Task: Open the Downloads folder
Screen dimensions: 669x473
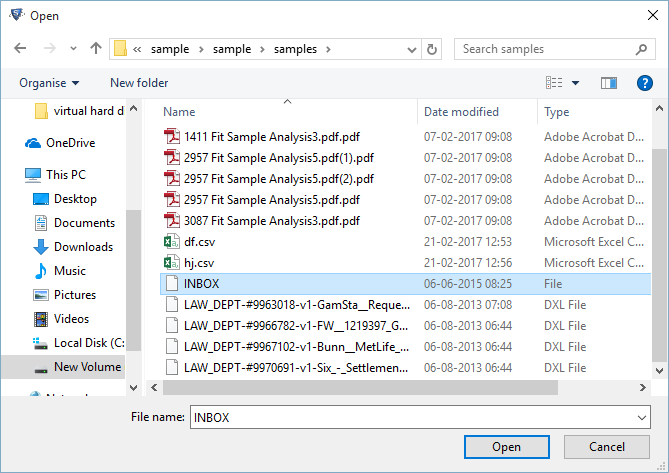Action: coord(73,247)
